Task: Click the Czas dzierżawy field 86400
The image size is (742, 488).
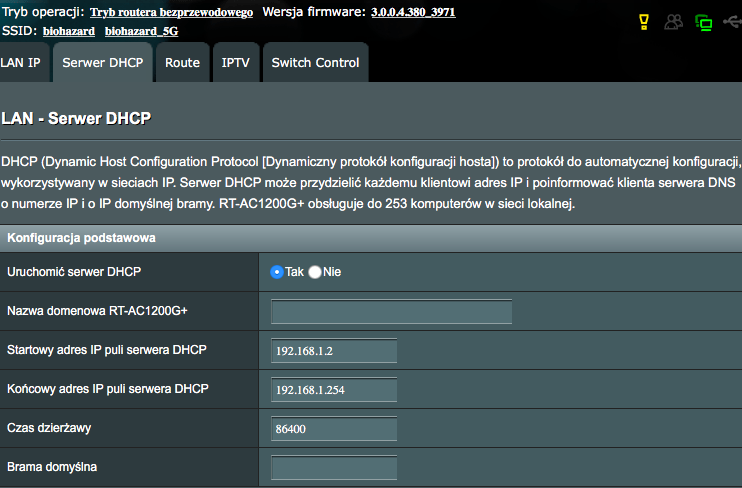Action: click(334, 429)
